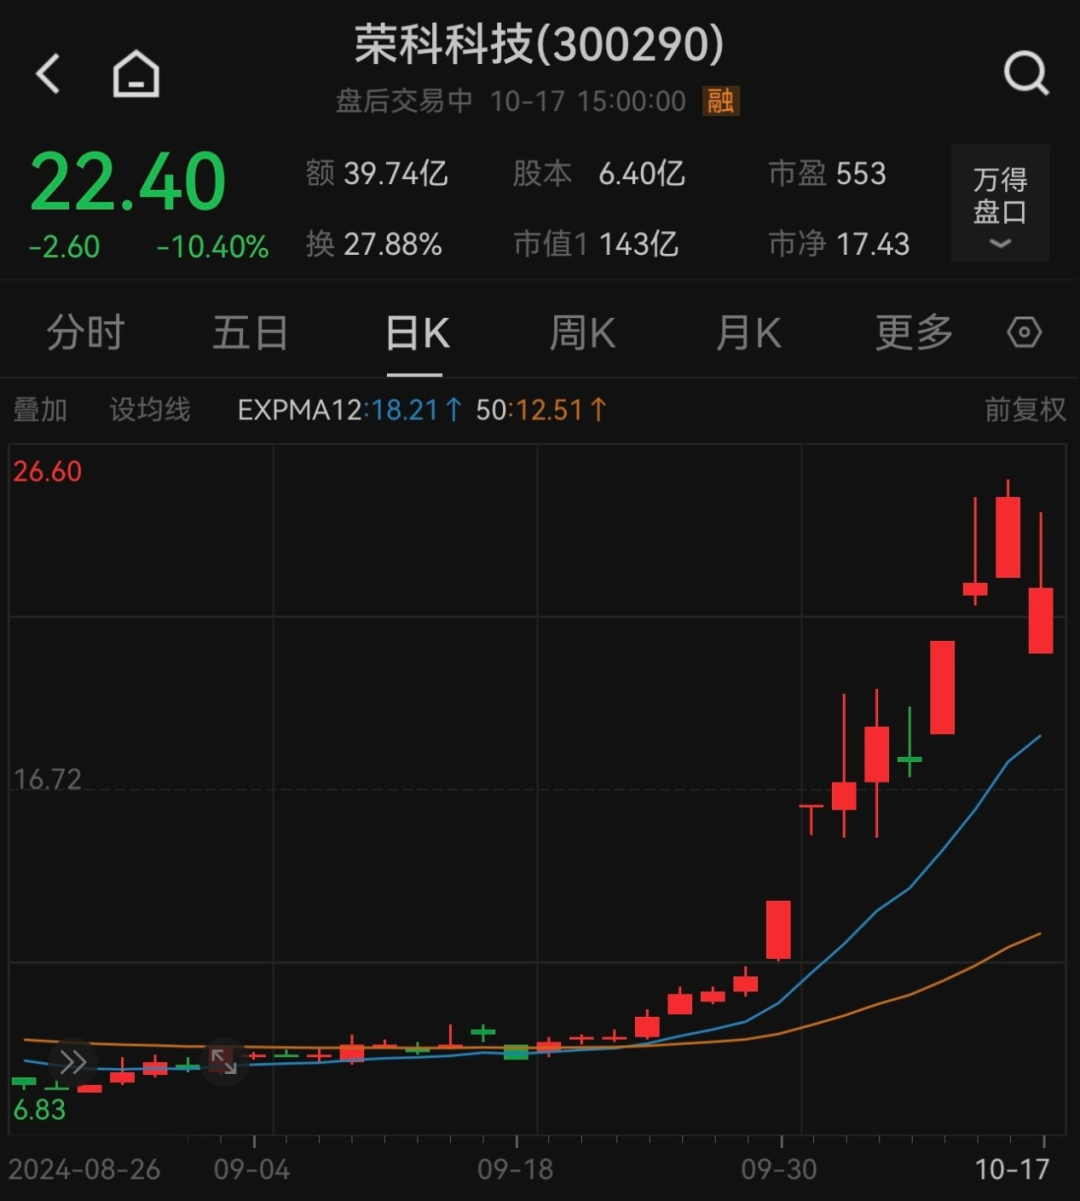Tap the back arrow to return
The image size is (1080, 1201).
(x=48, y=72)
